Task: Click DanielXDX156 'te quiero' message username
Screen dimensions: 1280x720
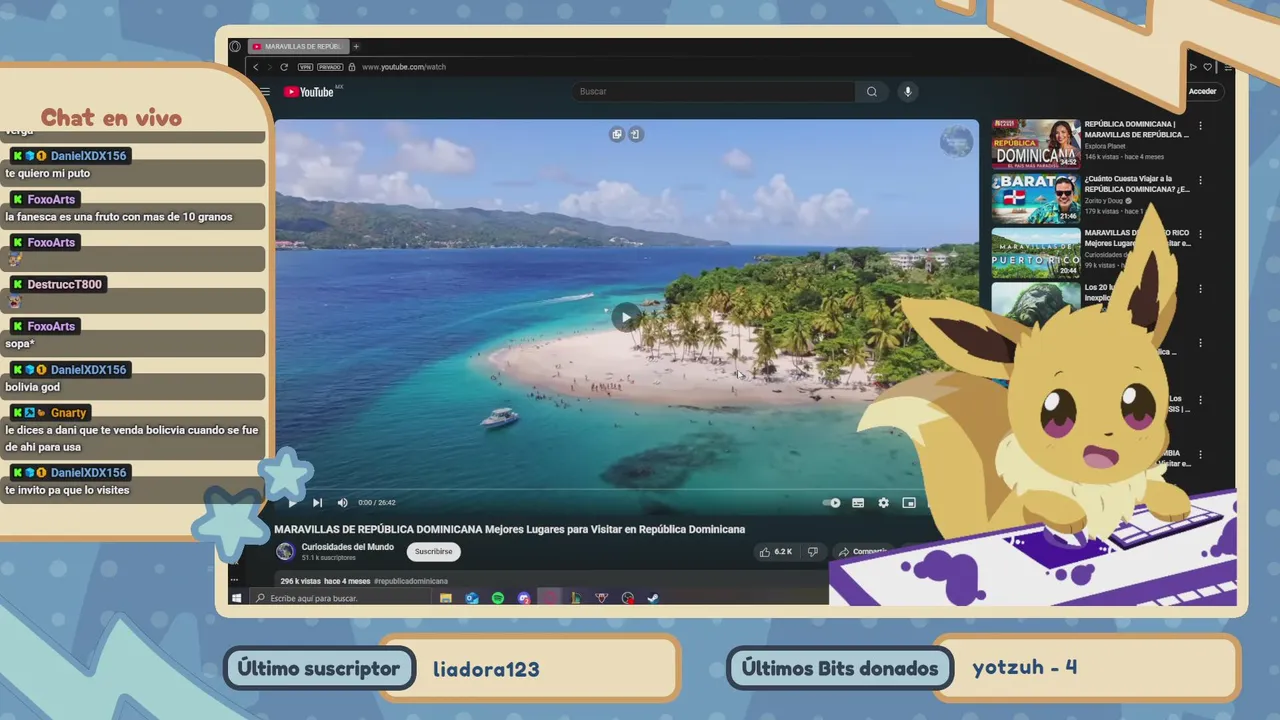Action: click(x=89, y=156)
